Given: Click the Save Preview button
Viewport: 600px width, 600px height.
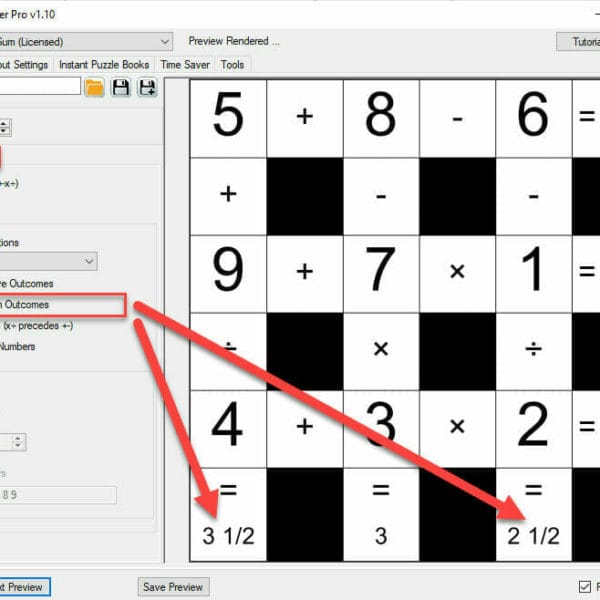Looking at the screenshot, I should pyautogui.click(x=173, y=587).
